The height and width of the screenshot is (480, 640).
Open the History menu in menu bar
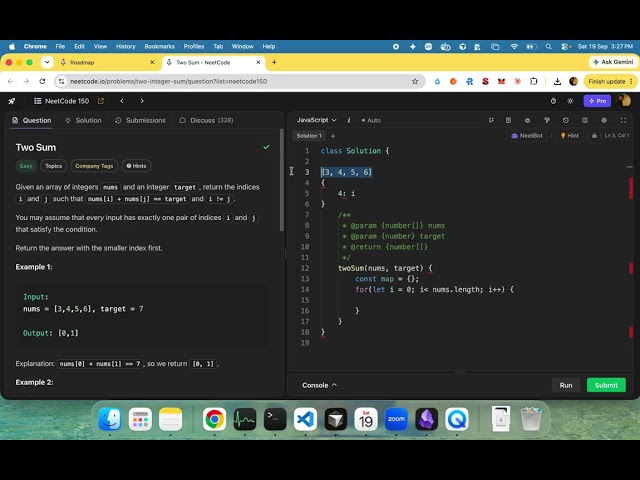click(125, 47)
